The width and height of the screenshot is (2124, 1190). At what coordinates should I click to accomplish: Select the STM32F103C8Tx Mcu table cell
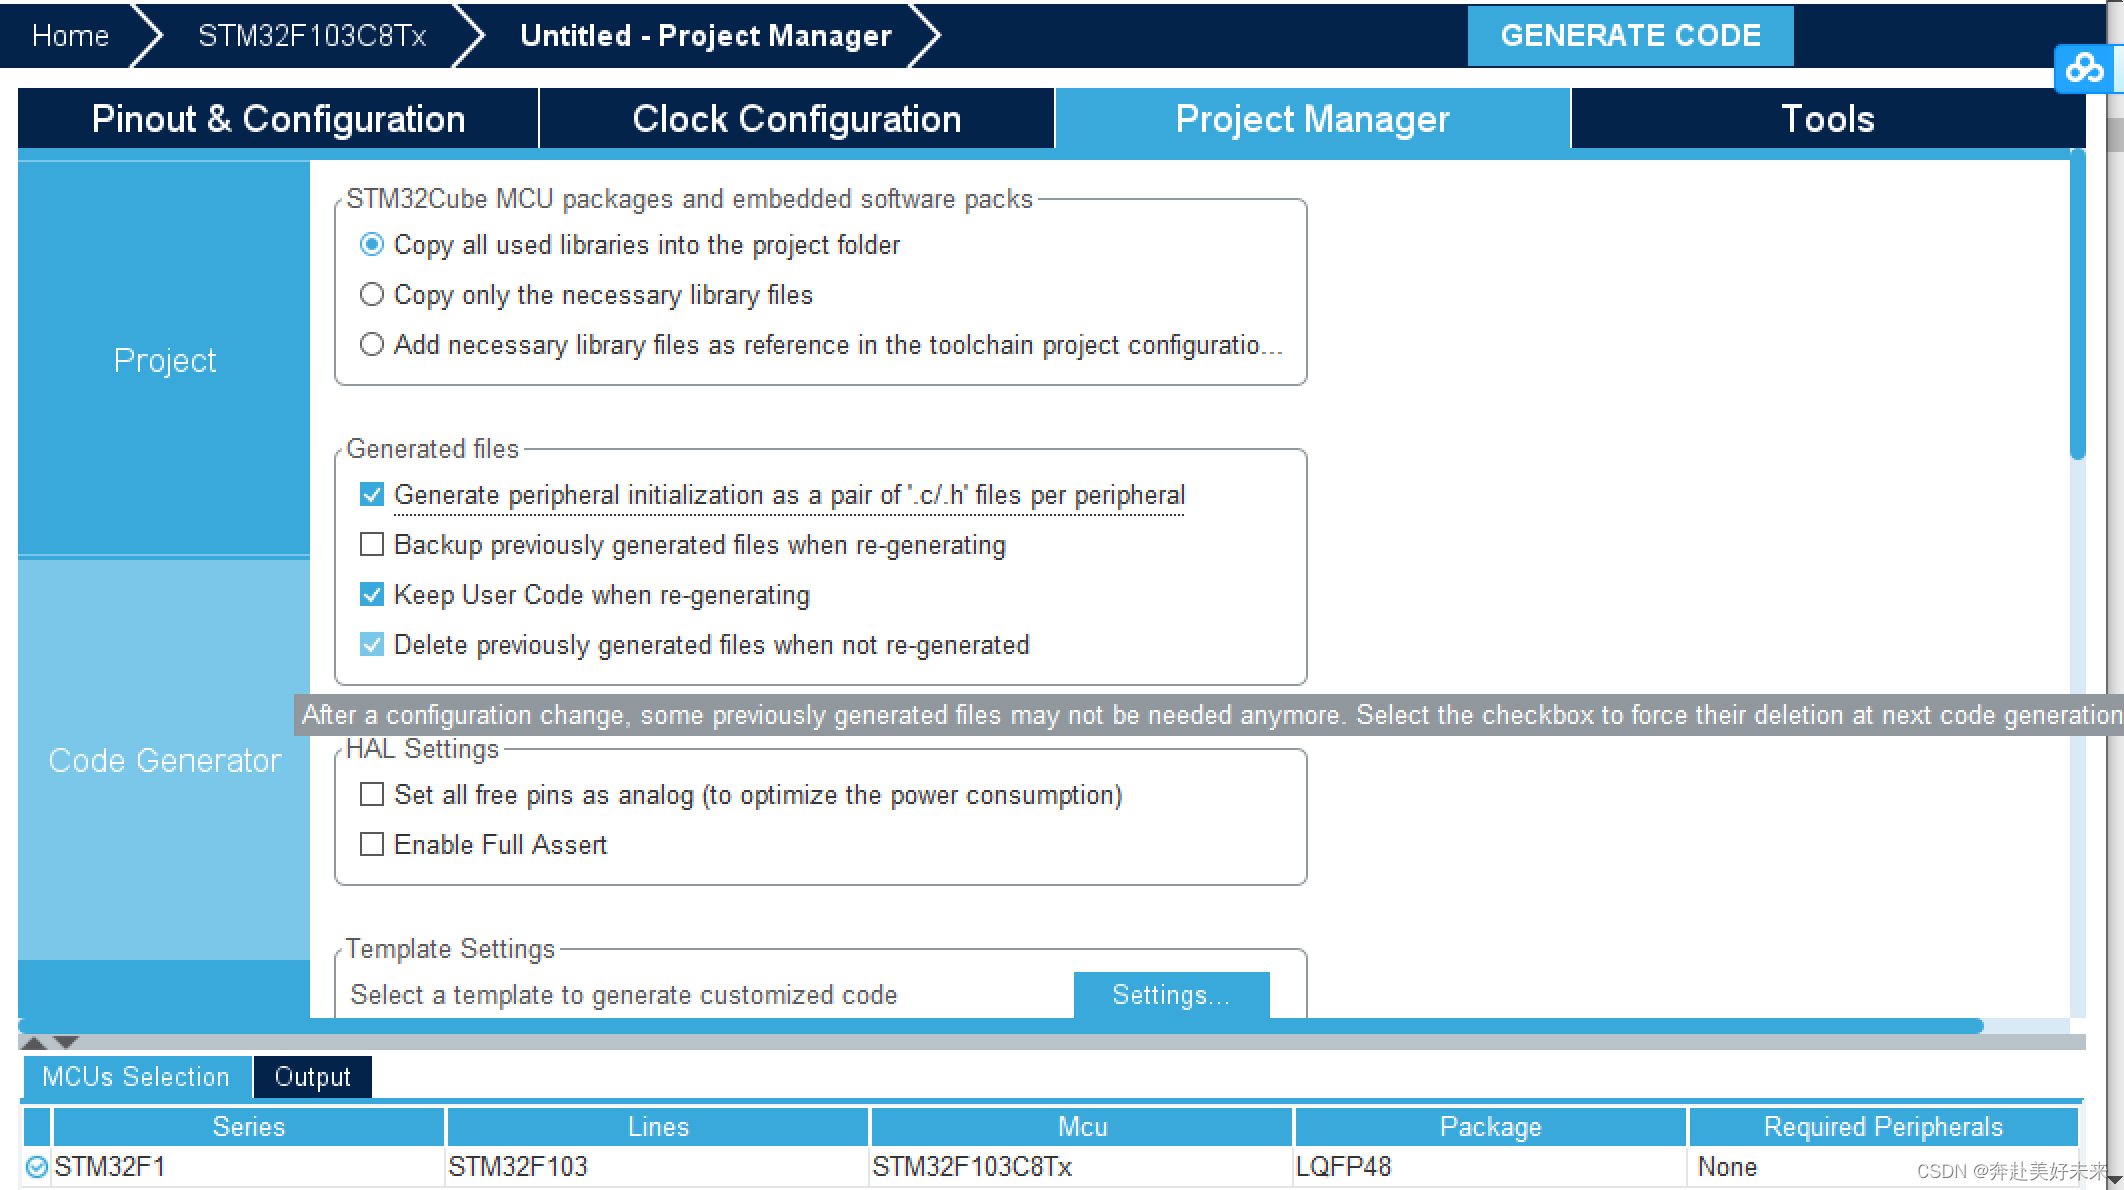pos(1082,1167)
